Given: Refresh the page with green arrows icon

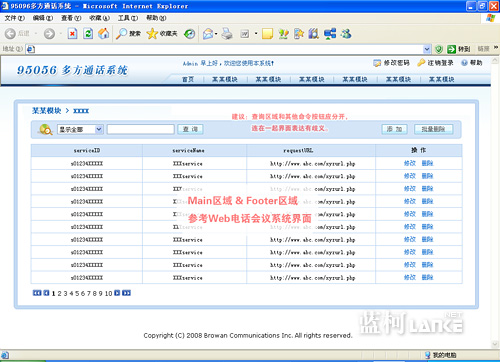Looking at the screenshot, I should pyautogui.click(x=88, y=33).
